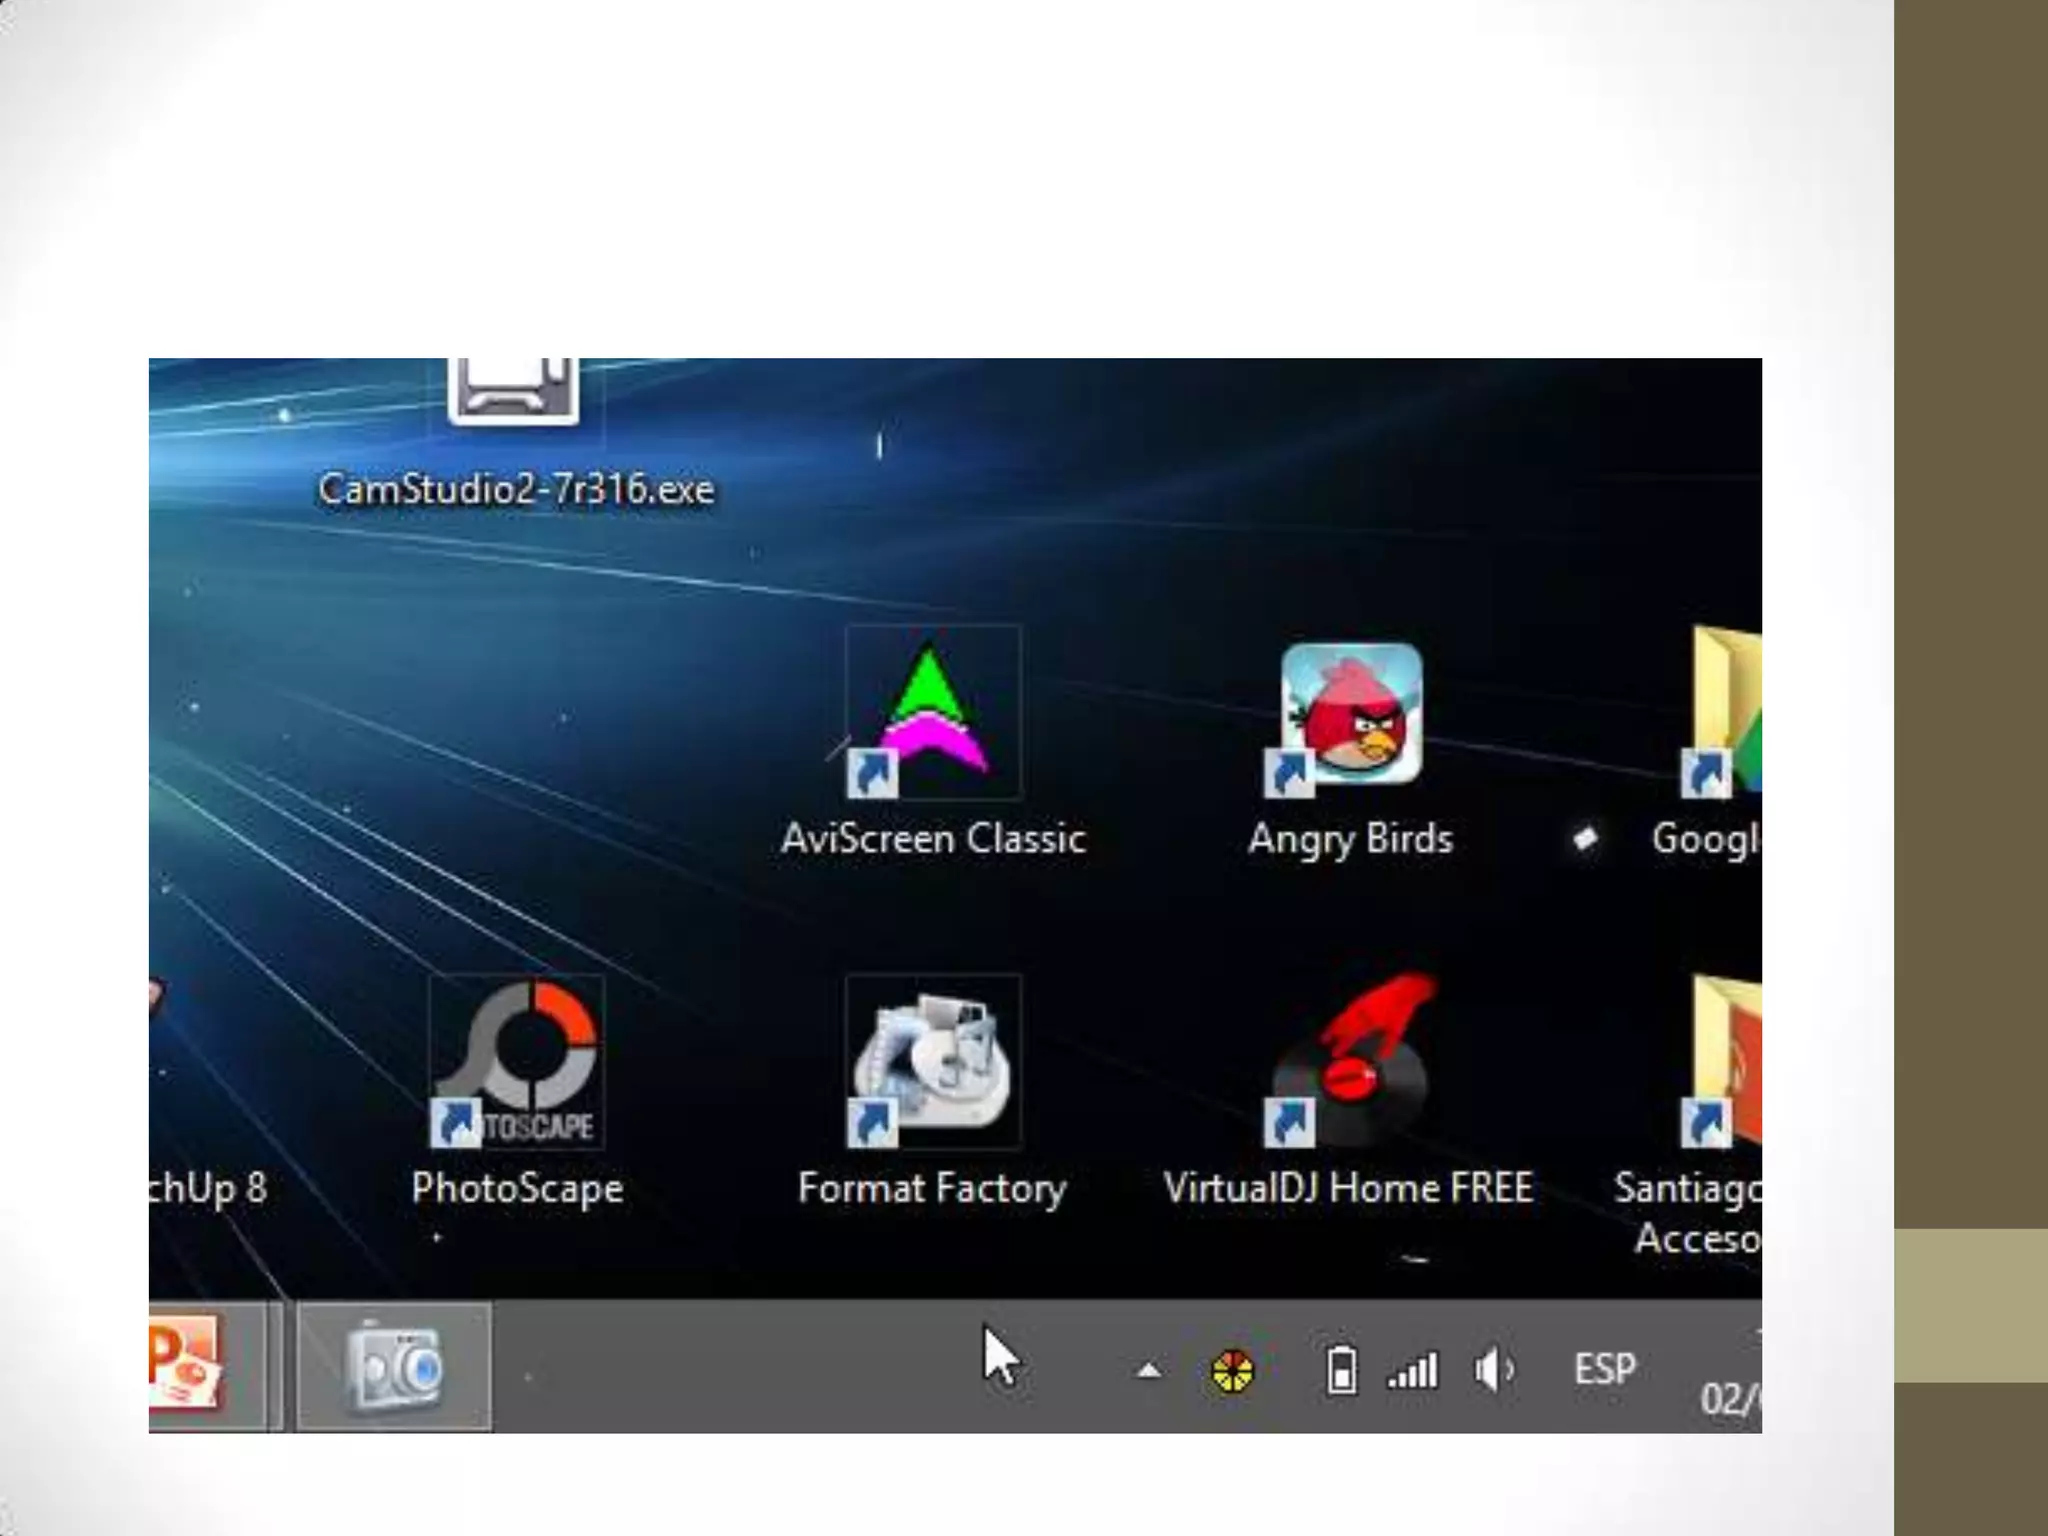The height and width of the screenshot is (1536, 2048).
Task: Click the Format Factory text label
Action: pyautogui.click(x=932, y=1189)
